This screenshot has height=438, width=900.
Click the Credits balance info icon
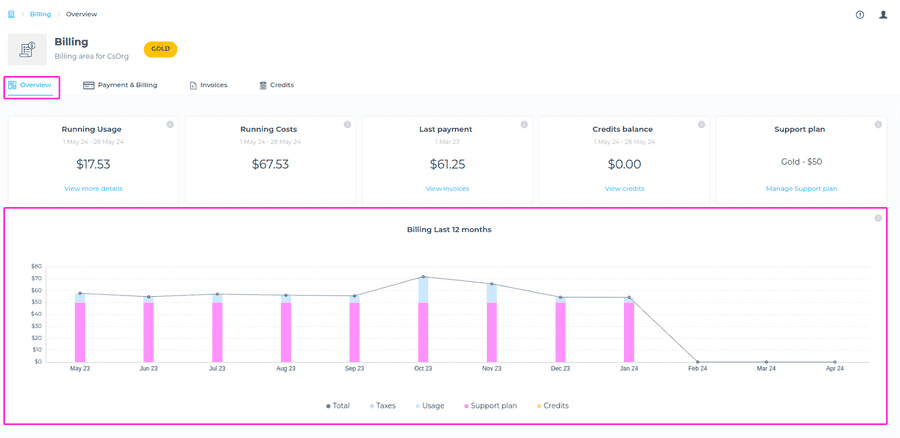tap(701, 125)
